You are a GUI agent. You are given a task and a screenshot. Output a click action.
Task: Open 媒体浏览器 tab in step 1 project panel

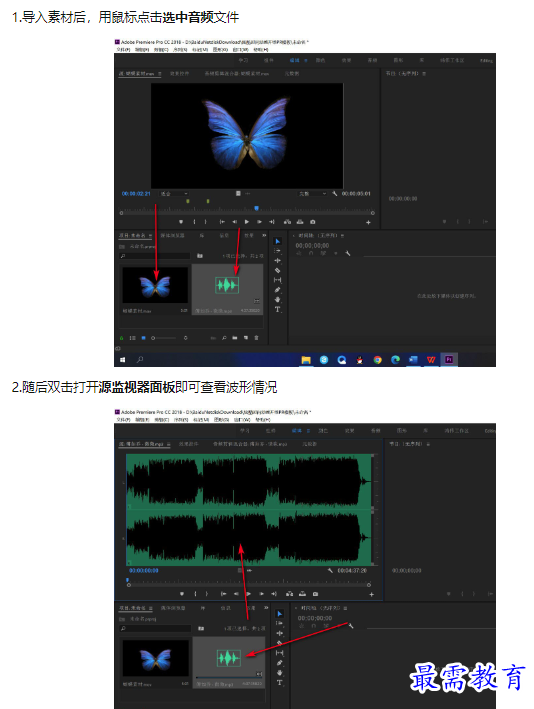(172, 235)
